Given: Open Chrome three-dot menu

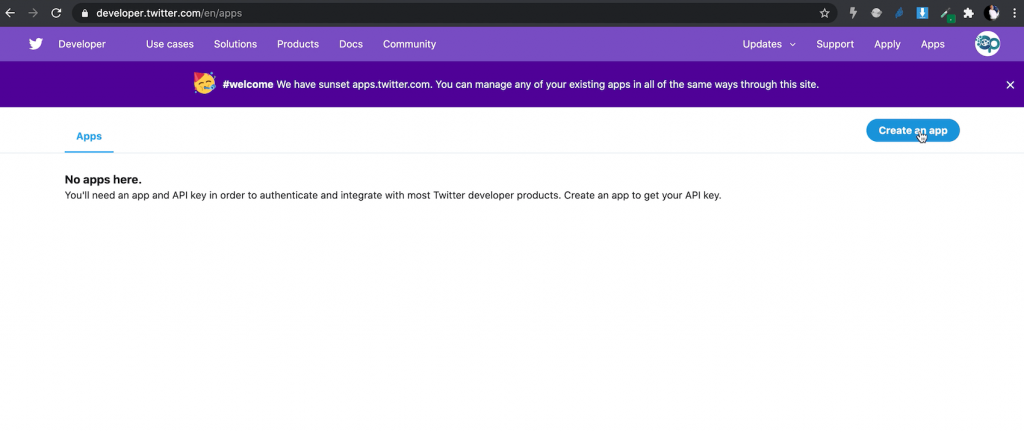Looking at the screenshot, I should coord(1014,13).
